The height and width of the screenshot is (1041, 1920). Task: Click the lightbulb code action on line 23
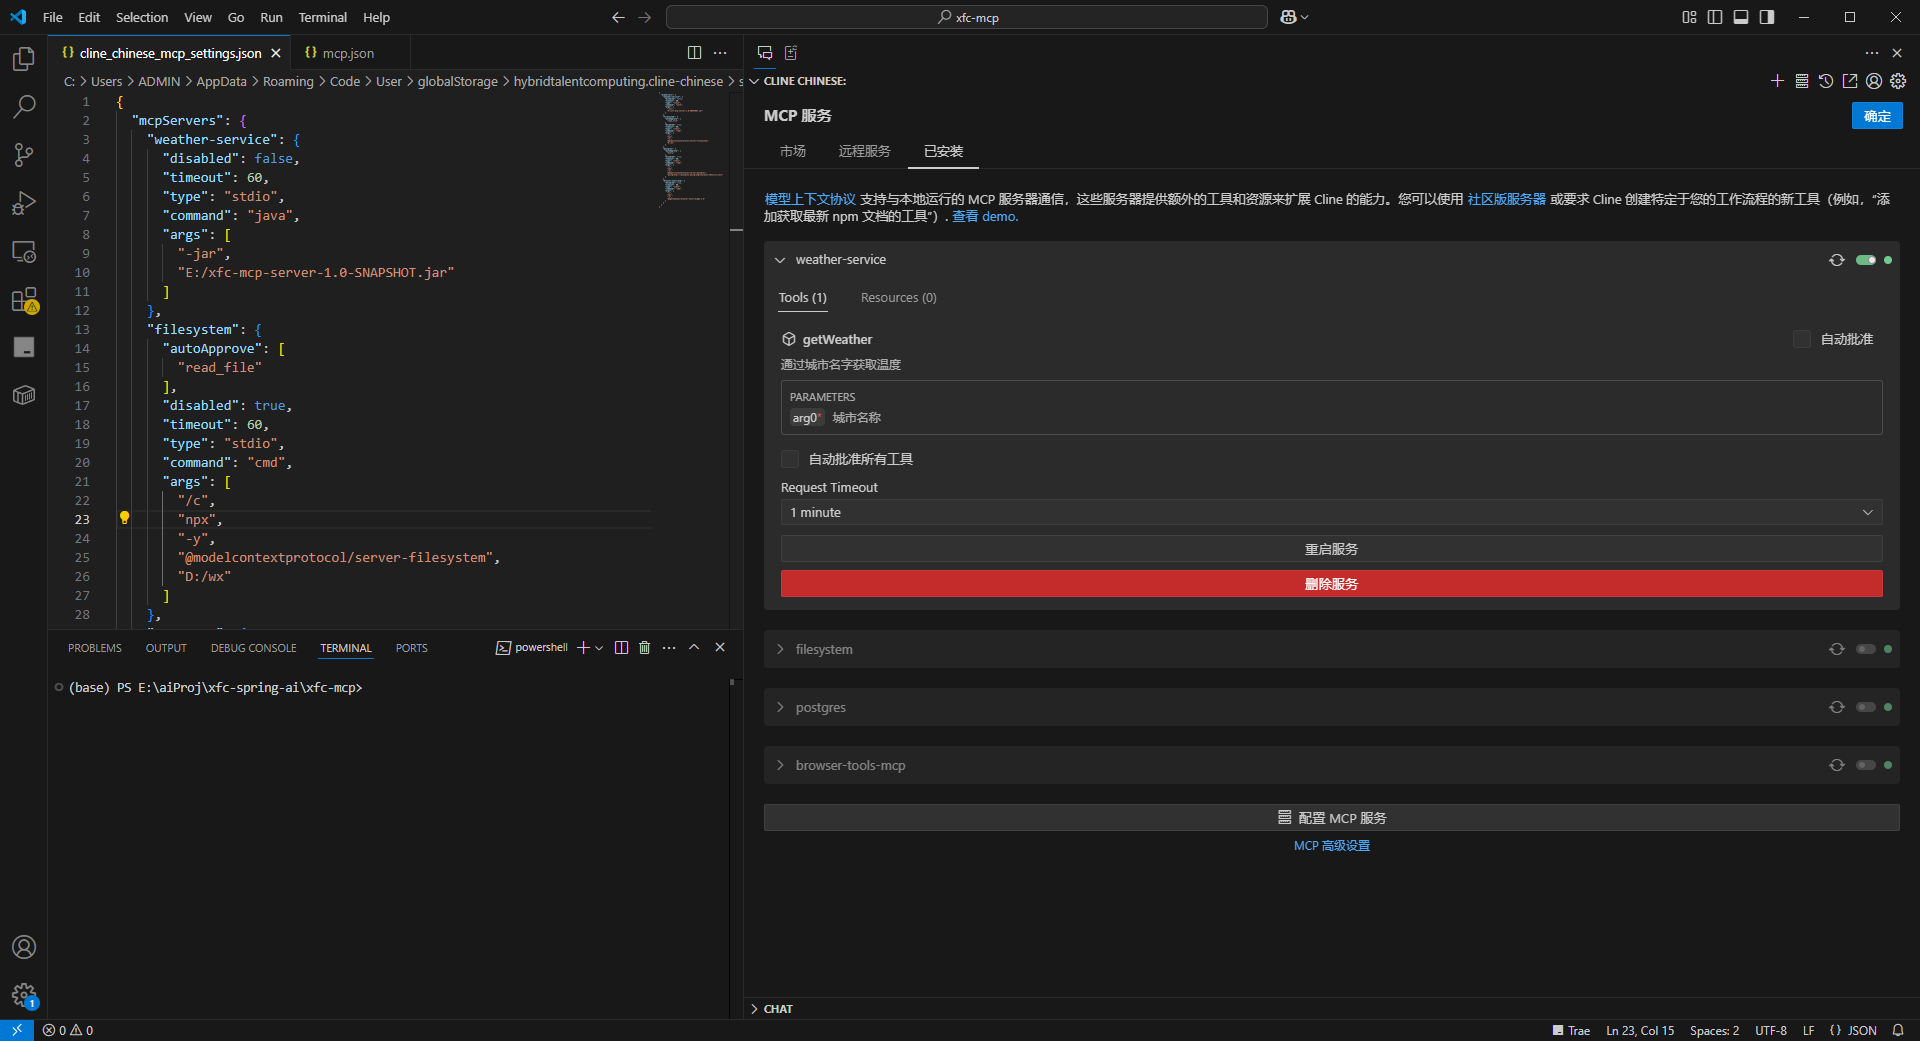(x=125, y=518)
